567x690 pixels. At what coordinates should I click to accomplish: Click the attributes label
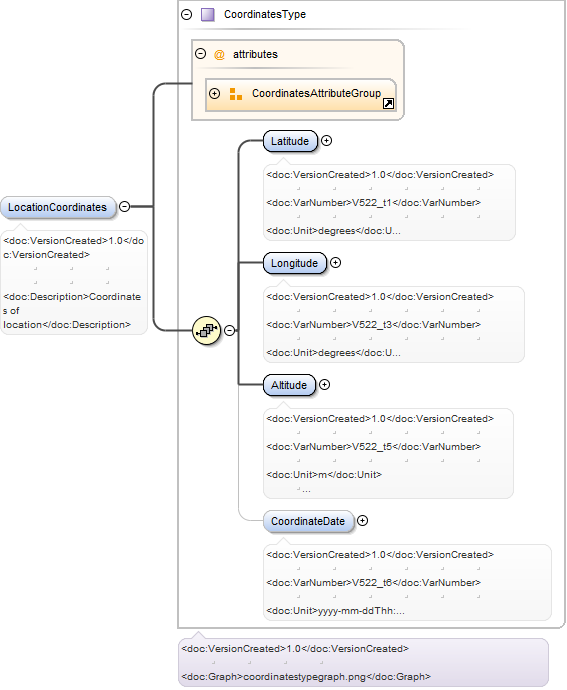255,55
